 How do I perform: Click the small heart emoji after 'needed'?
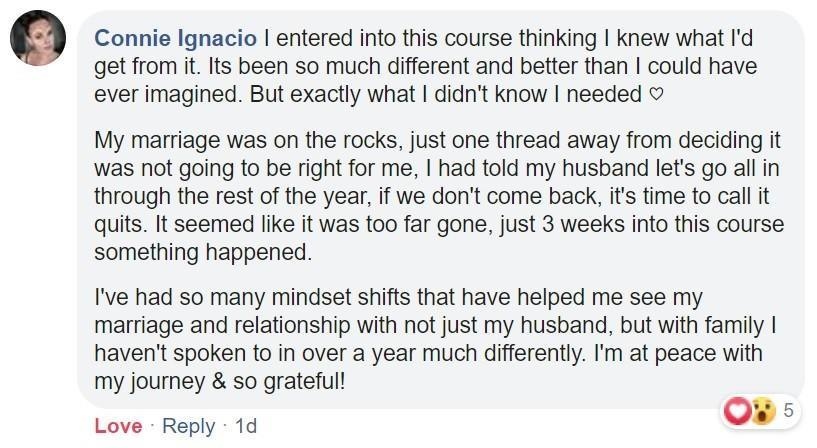click(x=656, y=96)
